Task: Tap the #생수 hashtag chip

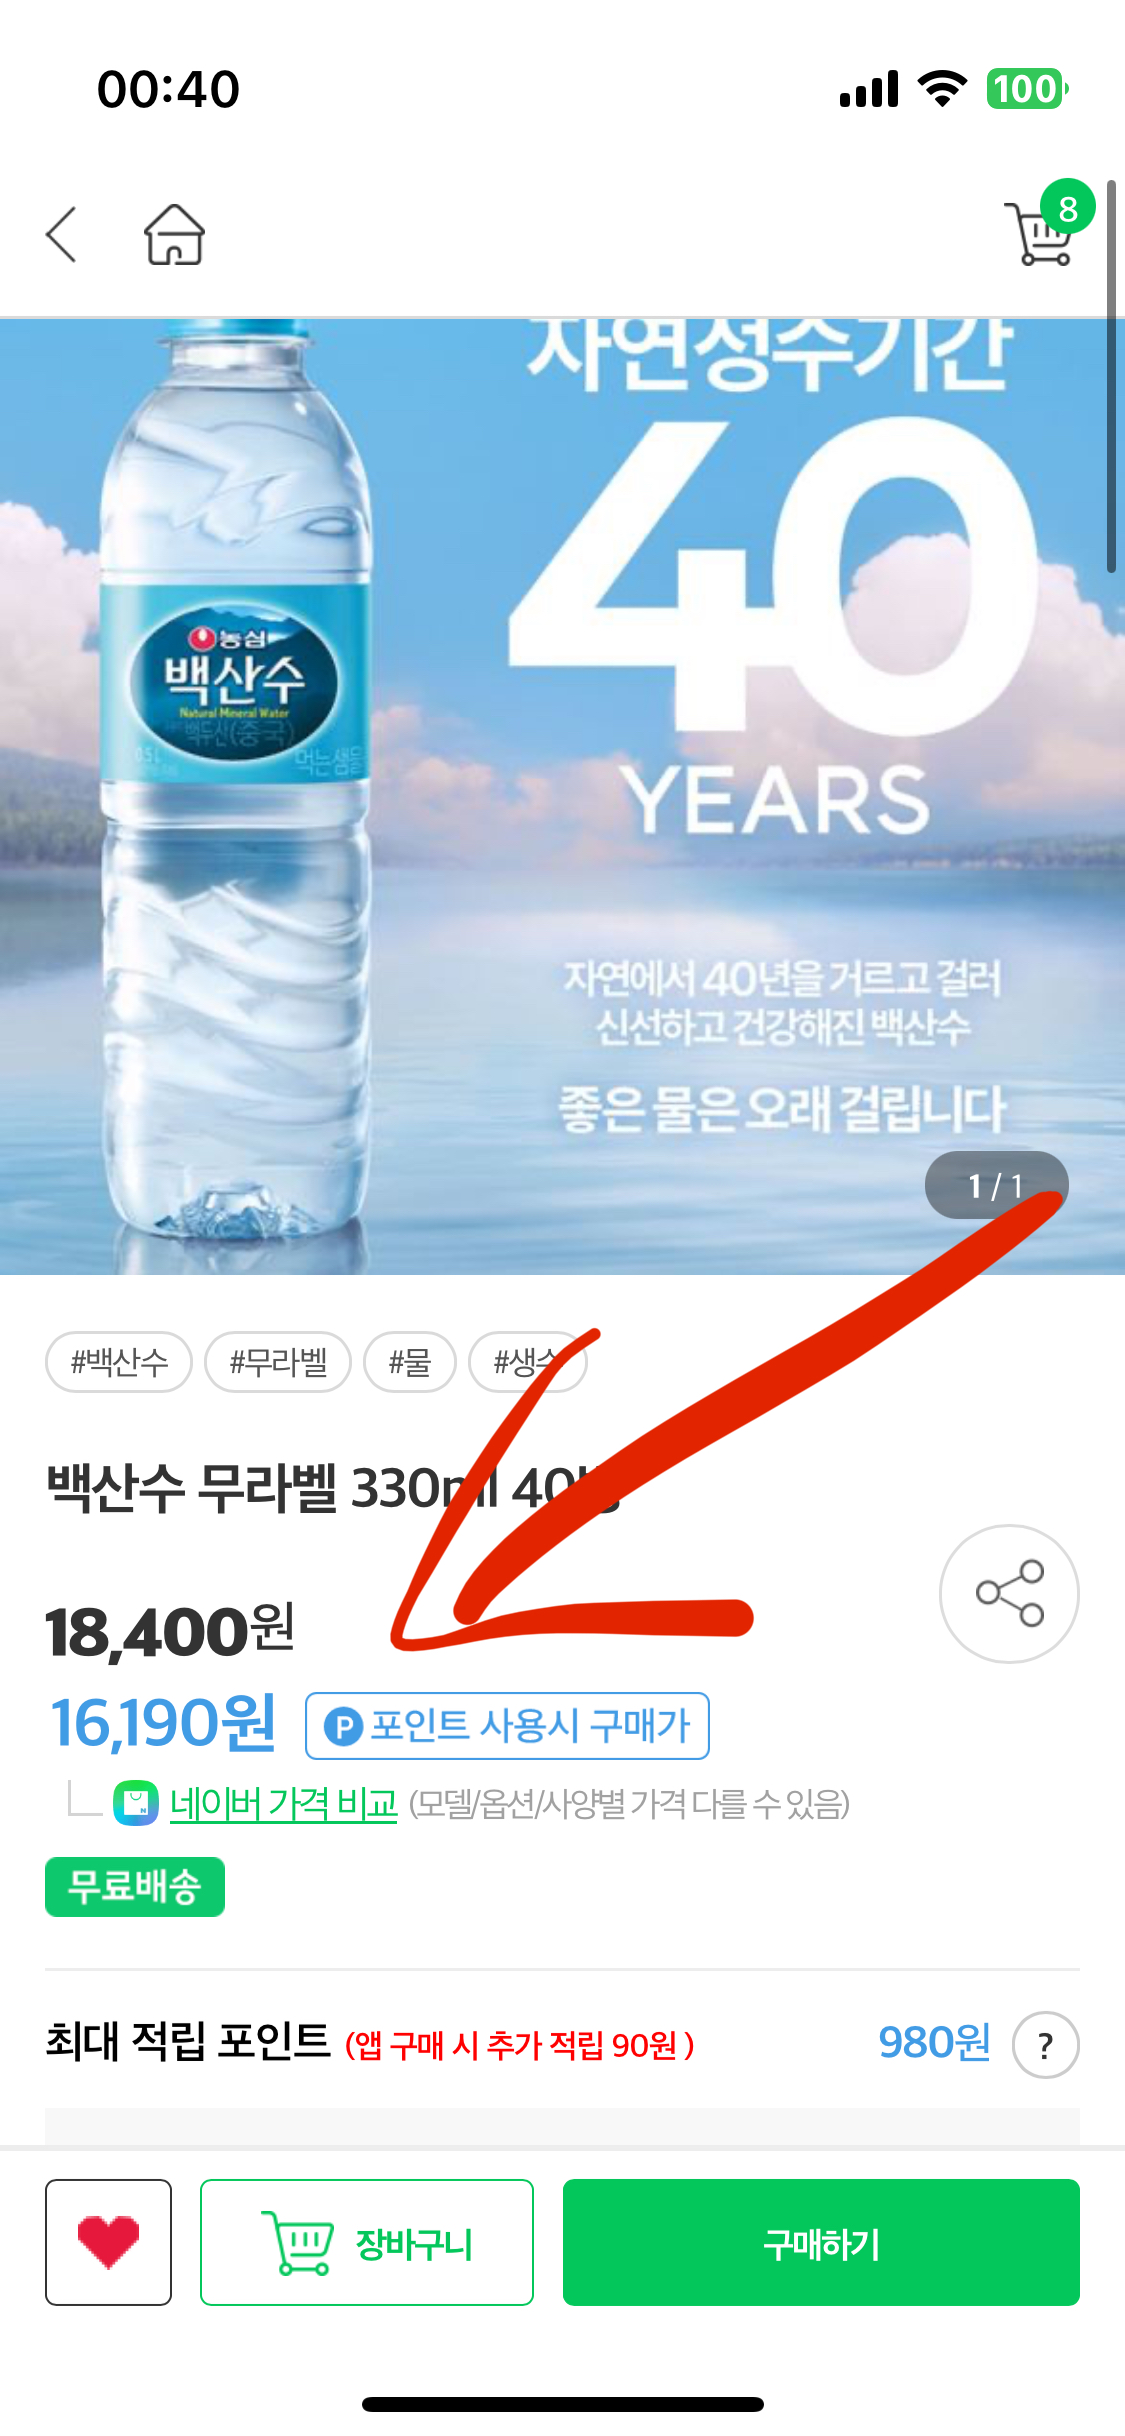Action: click(x=527, y=1361)
